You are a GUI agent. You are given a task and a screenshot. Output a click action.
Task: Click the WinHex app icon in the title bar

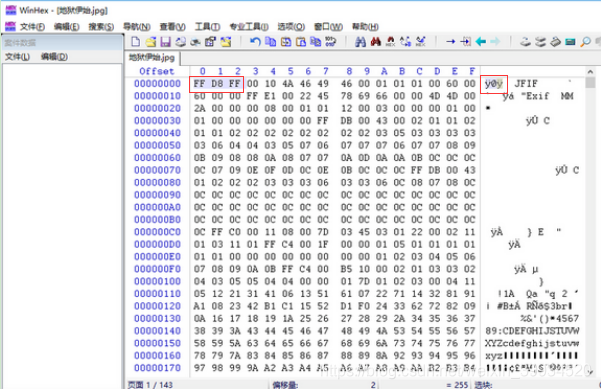pyautogui.click(x=11, y=10)
